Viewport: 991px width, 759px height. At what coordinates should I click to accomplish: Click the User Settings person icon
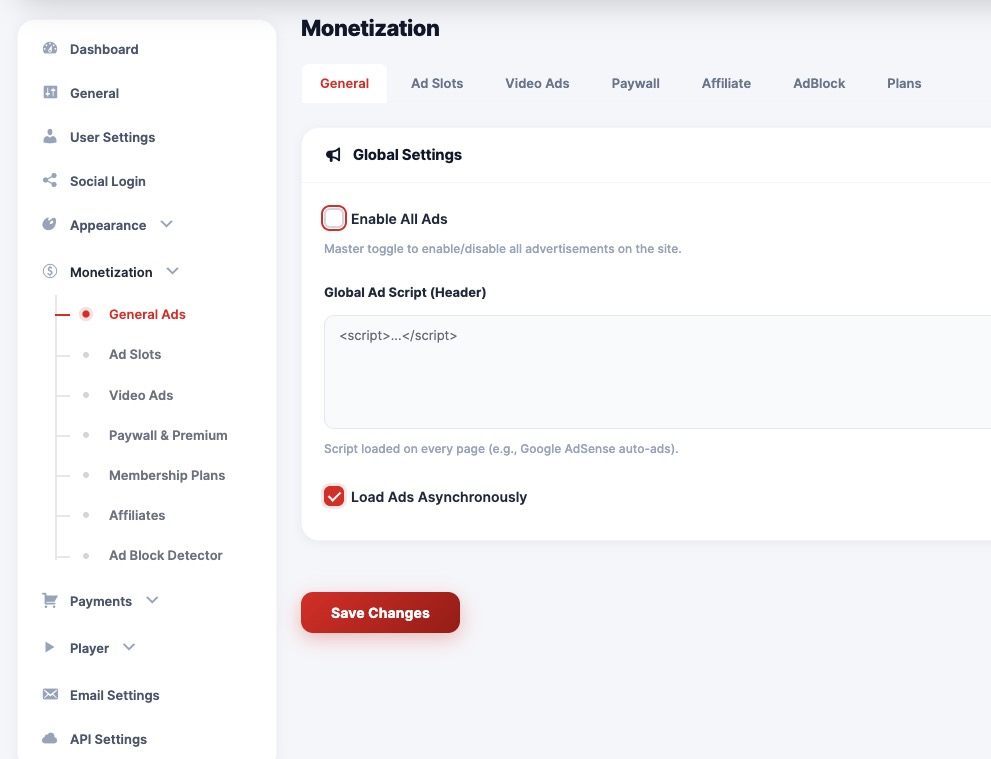[x=50, y=137]
